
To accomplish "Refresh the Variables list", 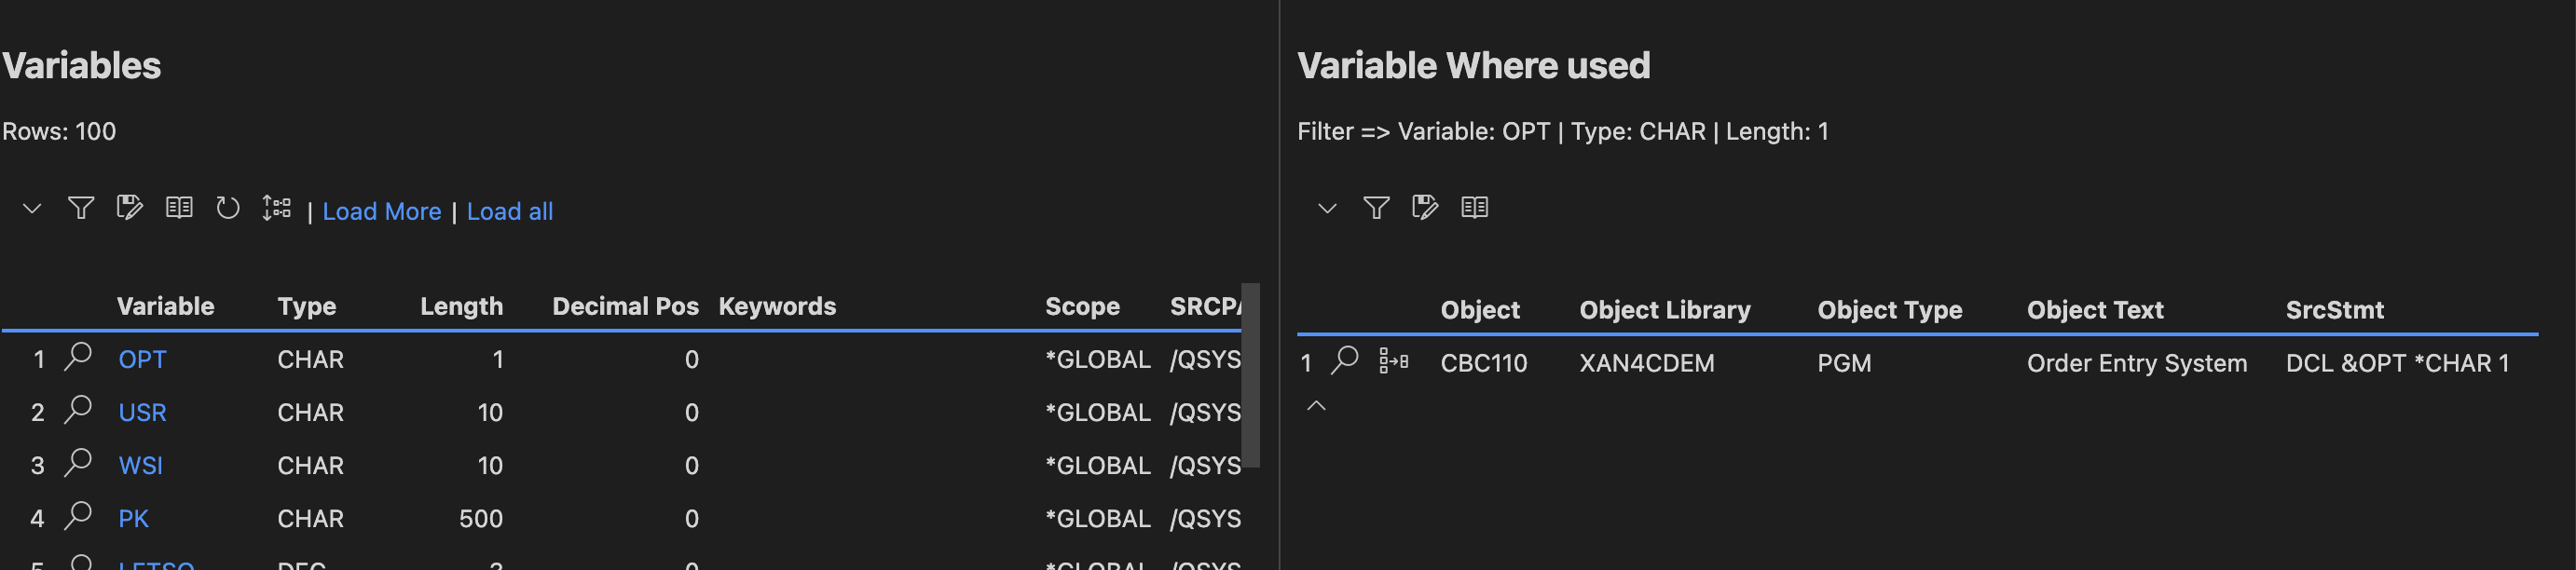I will pos(228,208).
